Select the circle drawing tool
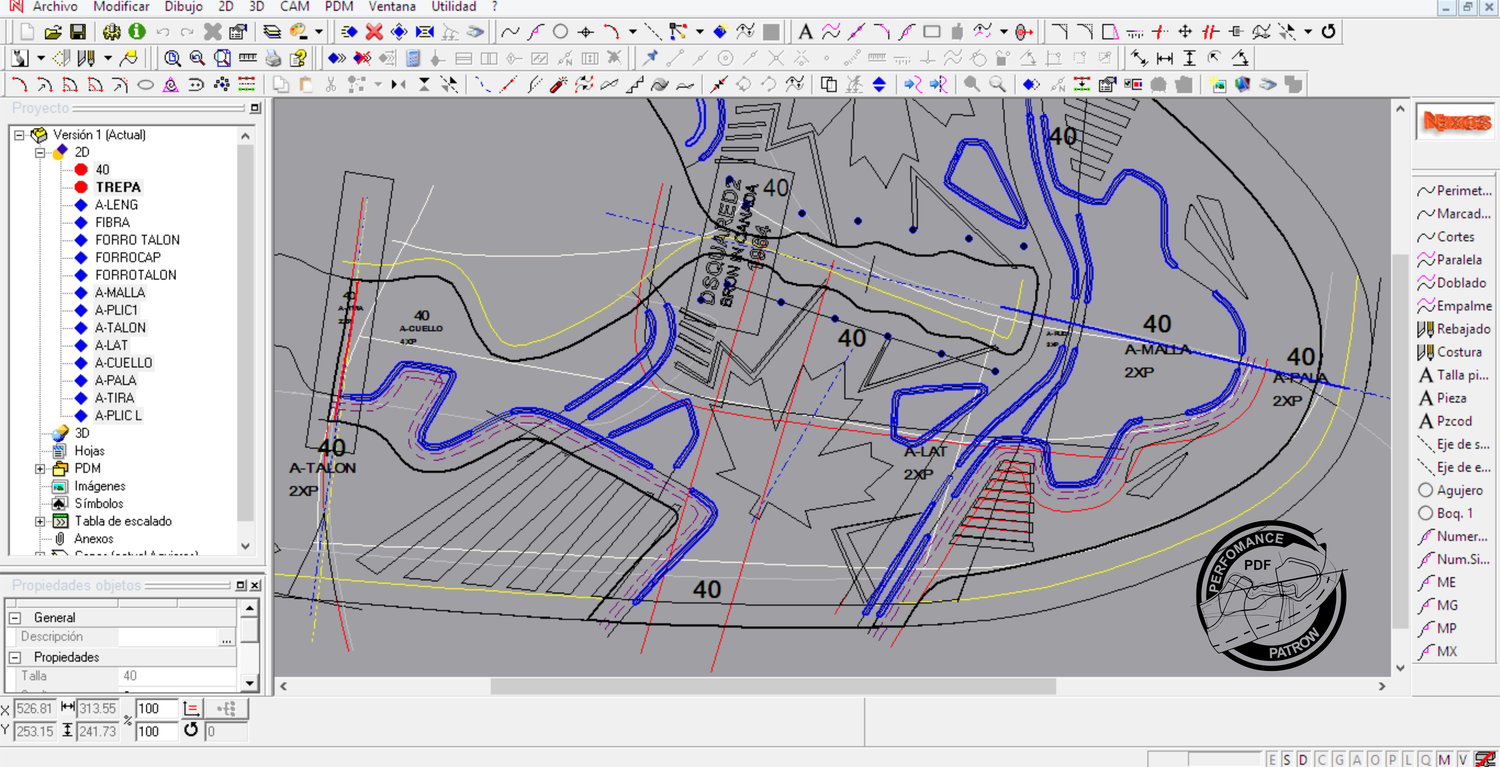 coord(561,32)
